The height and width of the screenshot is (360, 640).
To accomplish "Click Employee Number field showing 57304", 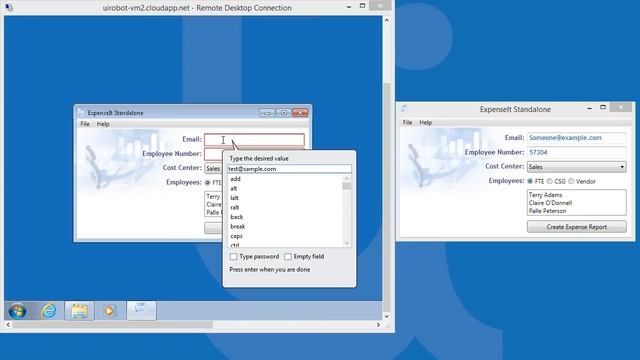I will 576,152.
